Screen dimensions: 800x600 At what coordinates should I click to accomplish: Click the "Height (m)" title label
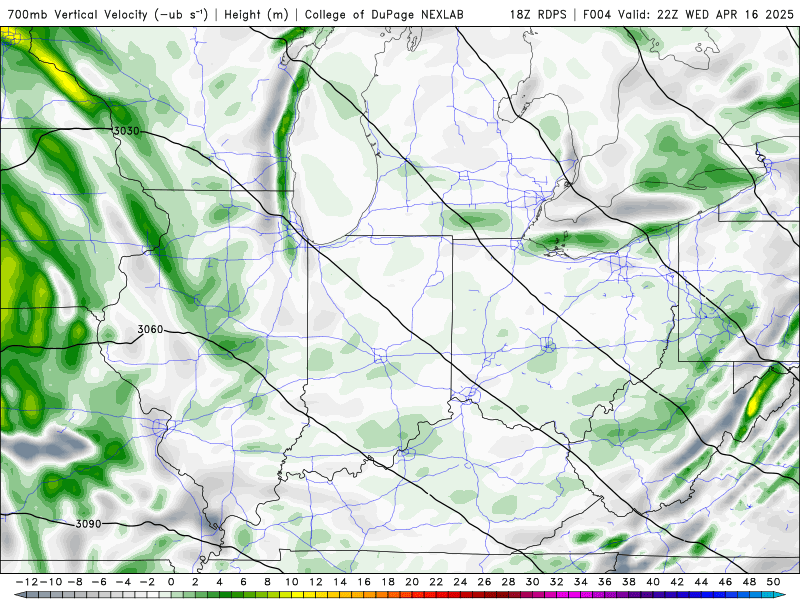click(256, 15)
